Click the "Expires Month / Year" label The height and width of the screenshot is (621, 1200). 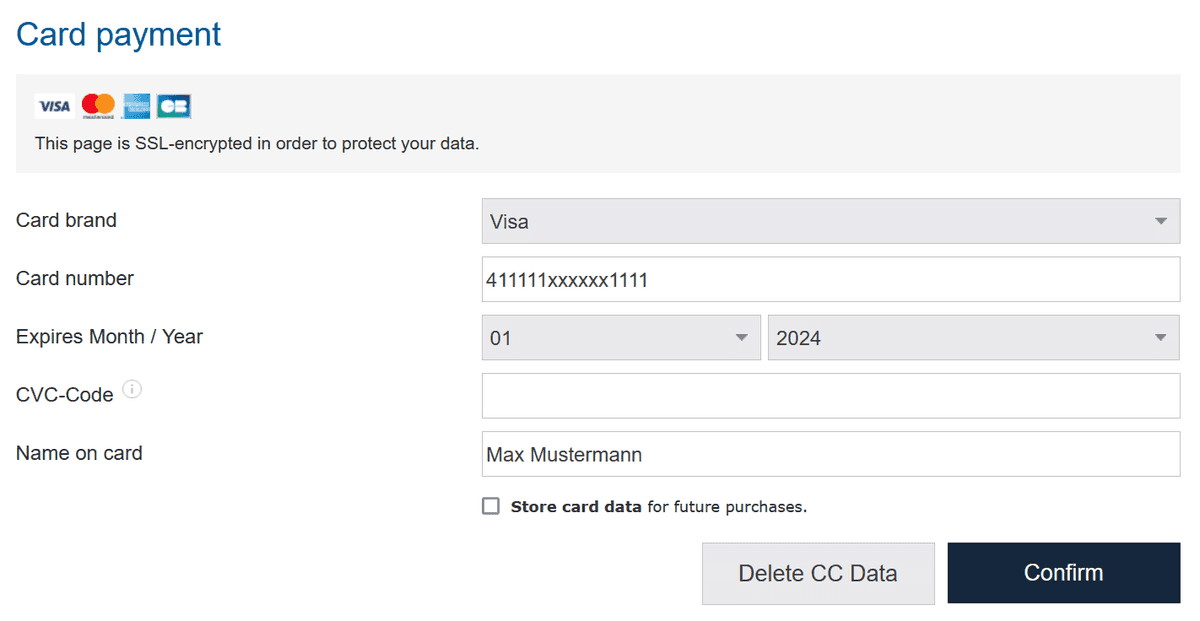click(x=109, y=337)
